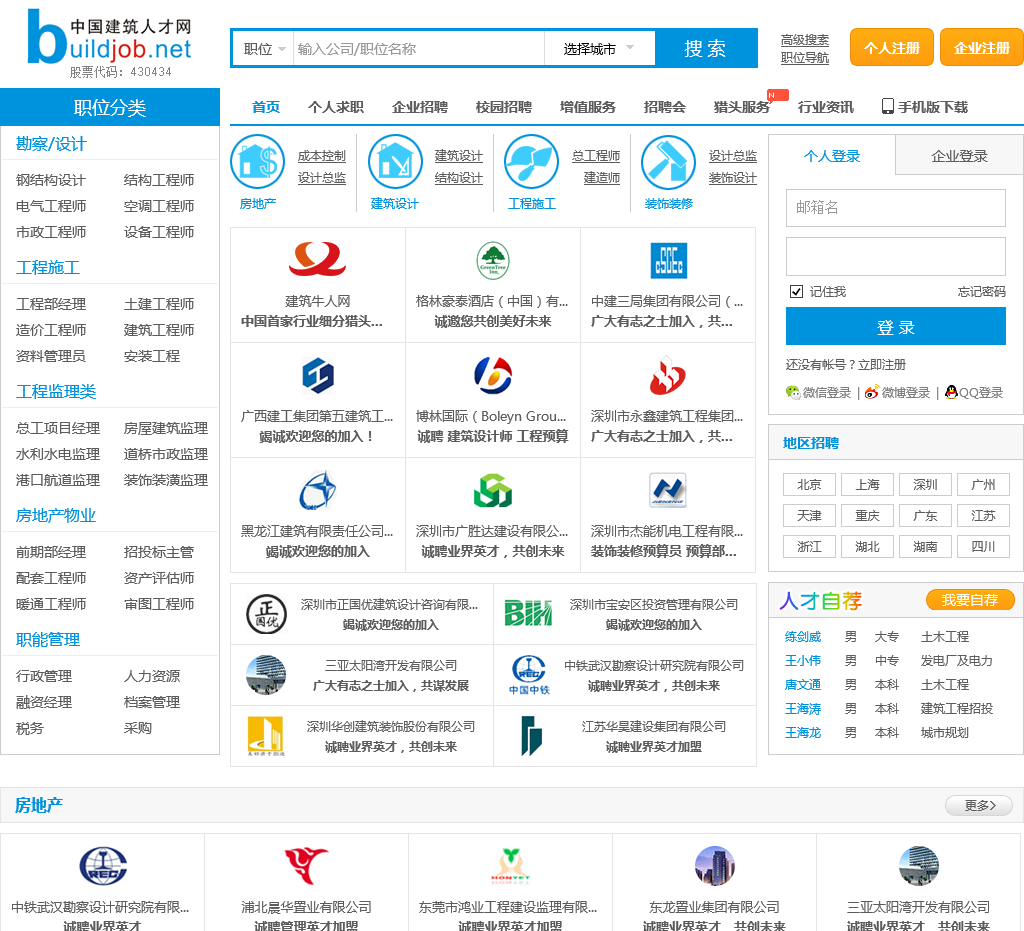1024x931 pixels.
Task: Click the 企业注册 orange button
Action: click(x=982, y=48)
